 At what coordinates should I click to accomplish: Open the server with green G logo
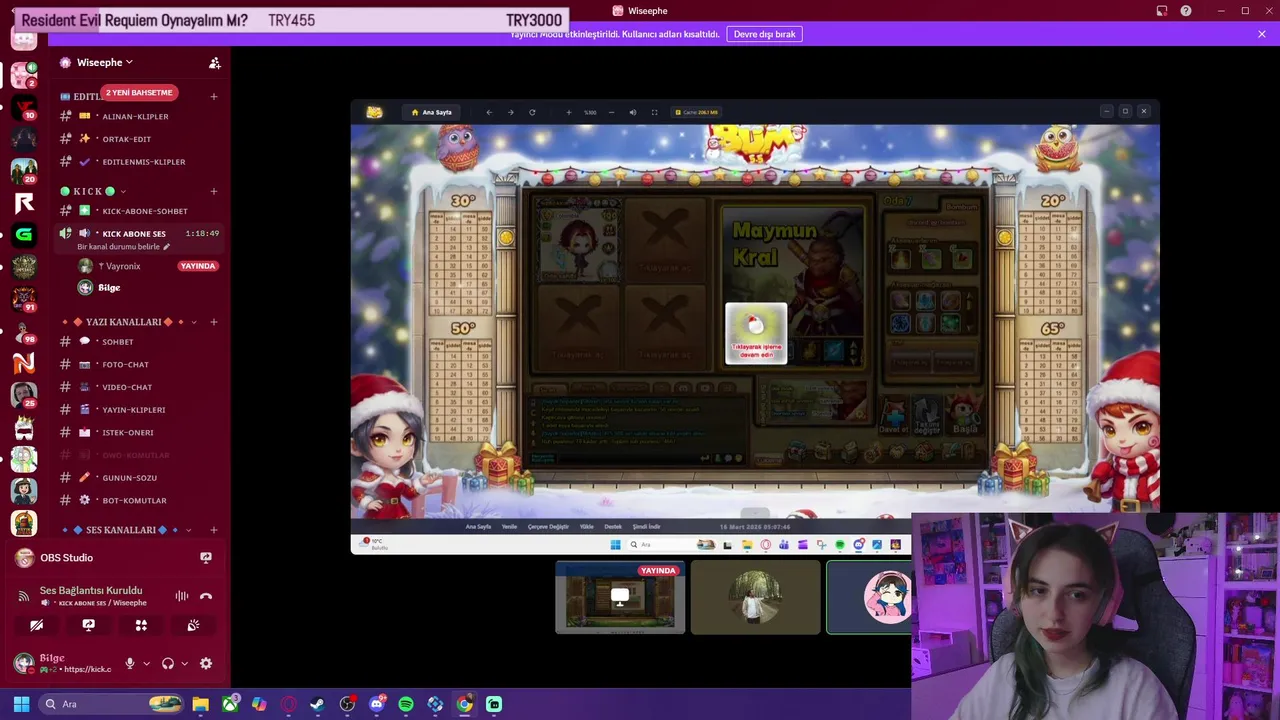point(24,235)
